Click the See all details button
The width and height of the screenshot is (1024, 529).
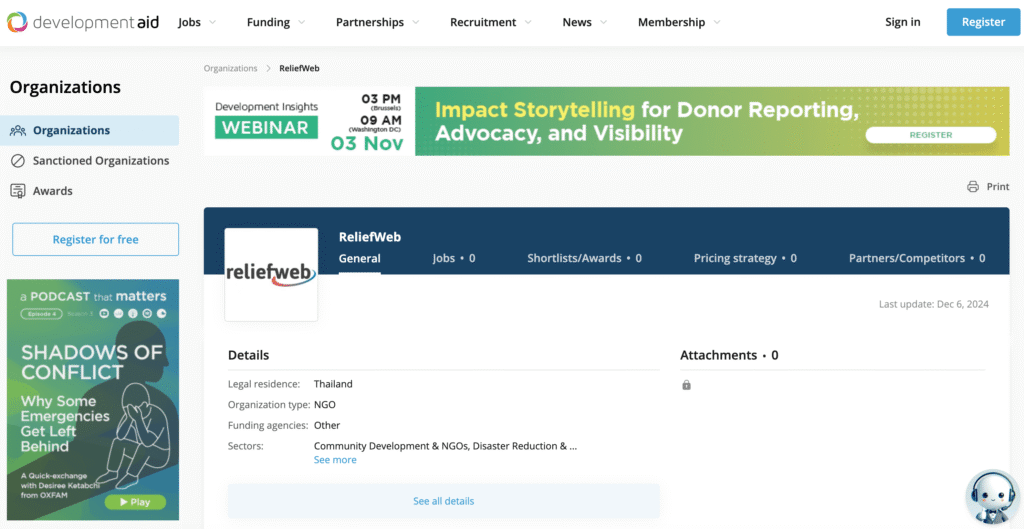click(x=443, y=501)
